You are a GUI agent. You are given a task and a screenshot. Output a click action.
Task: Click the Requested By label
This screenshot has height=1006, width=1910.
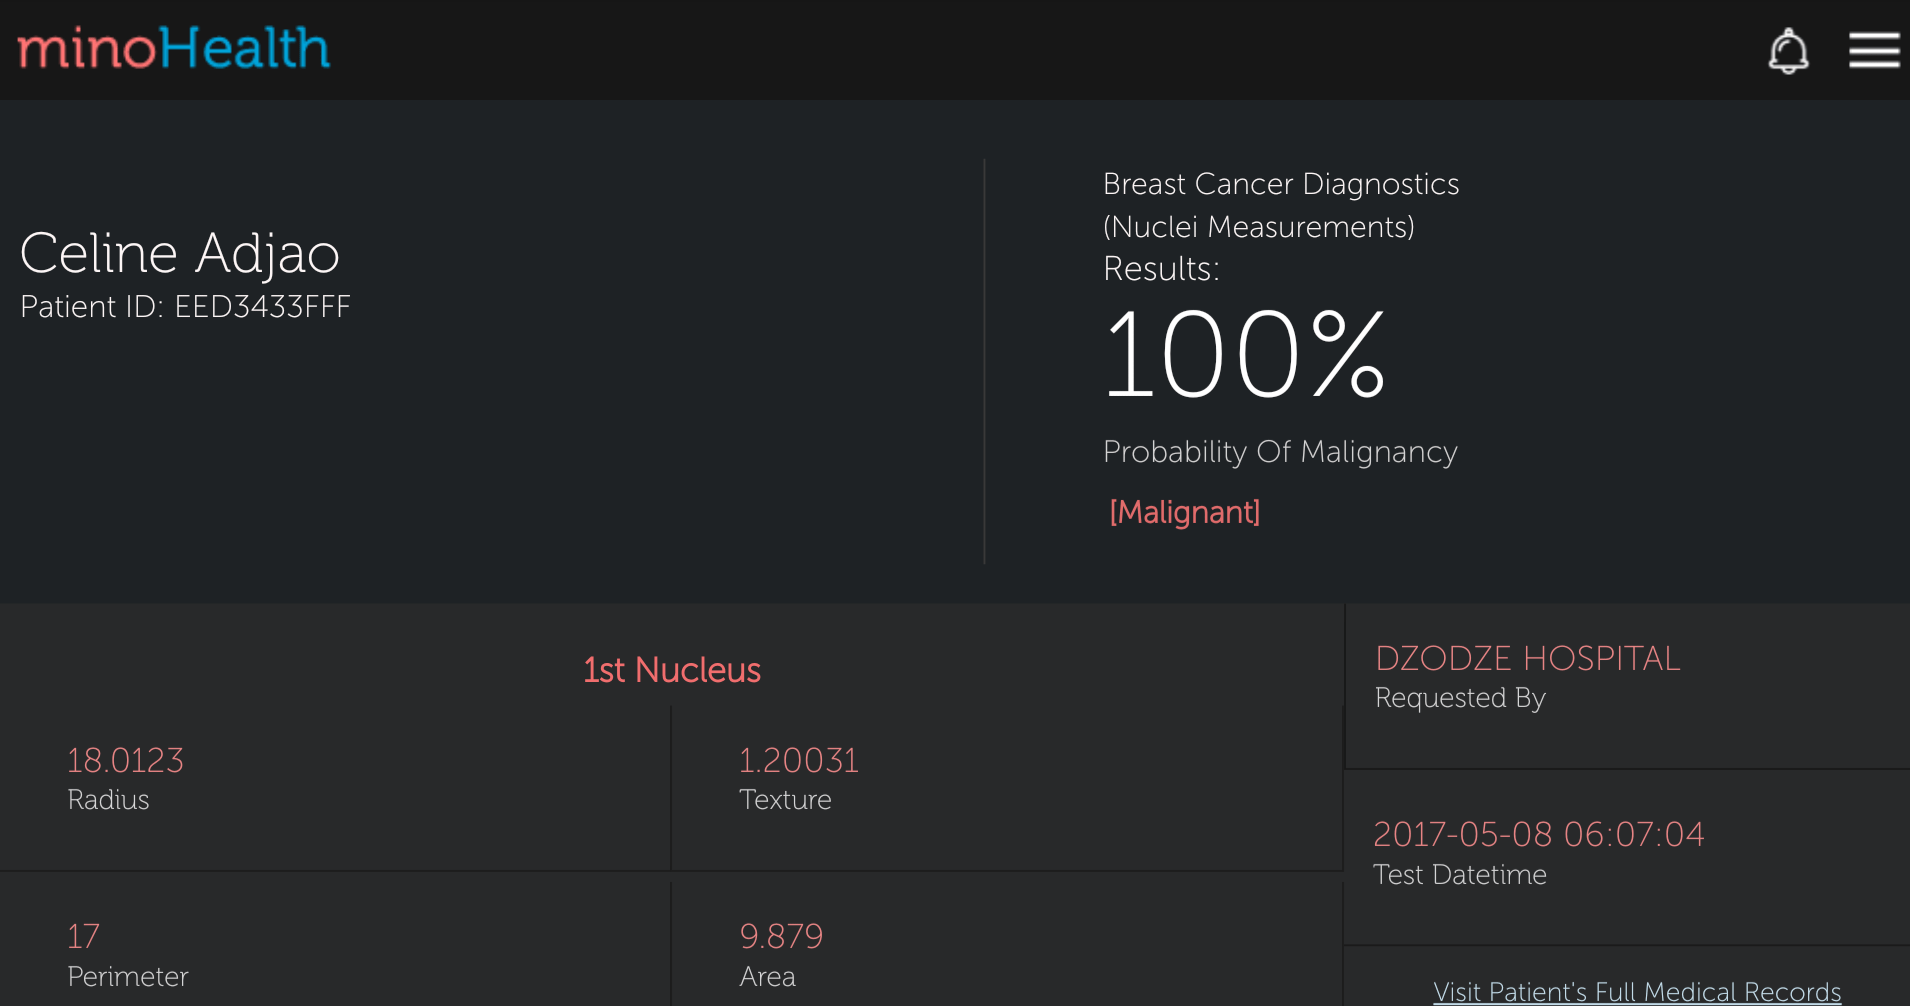pyautogui.click(x=1460, y=698)
